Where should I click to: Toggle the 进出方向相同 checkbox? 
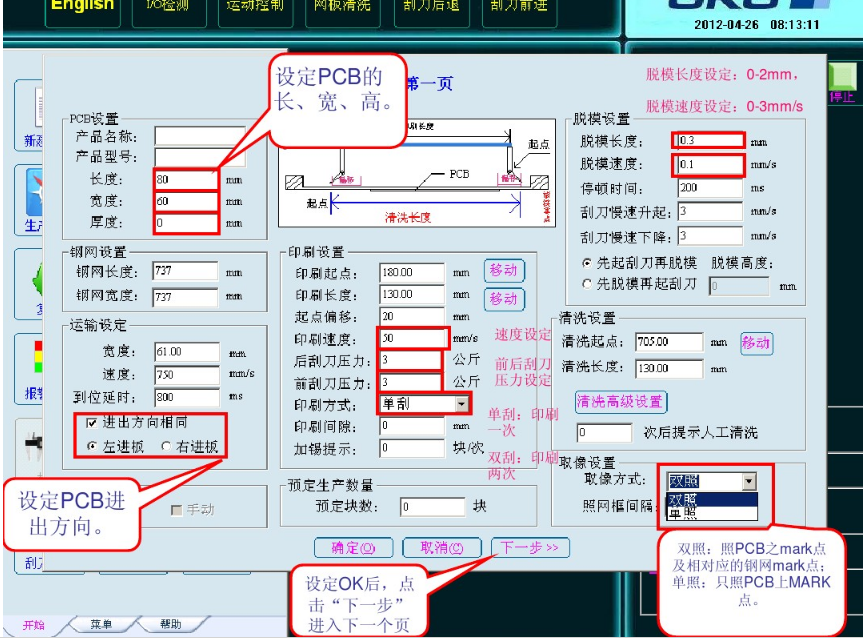(92, 423)
